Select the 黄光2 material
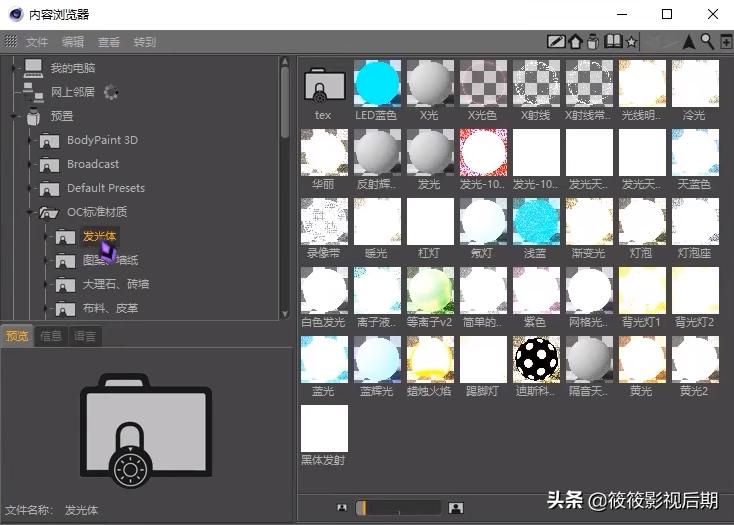Viewport: 734px width, 525px height. click(695, 359)
